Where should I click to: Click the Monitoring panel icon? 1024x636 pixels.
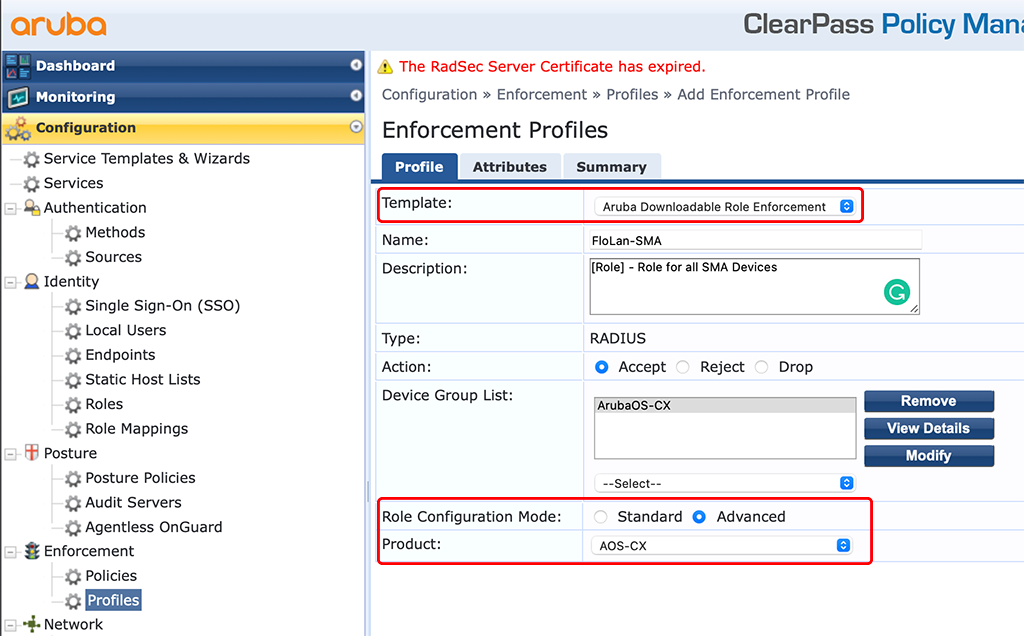point(17,97)
